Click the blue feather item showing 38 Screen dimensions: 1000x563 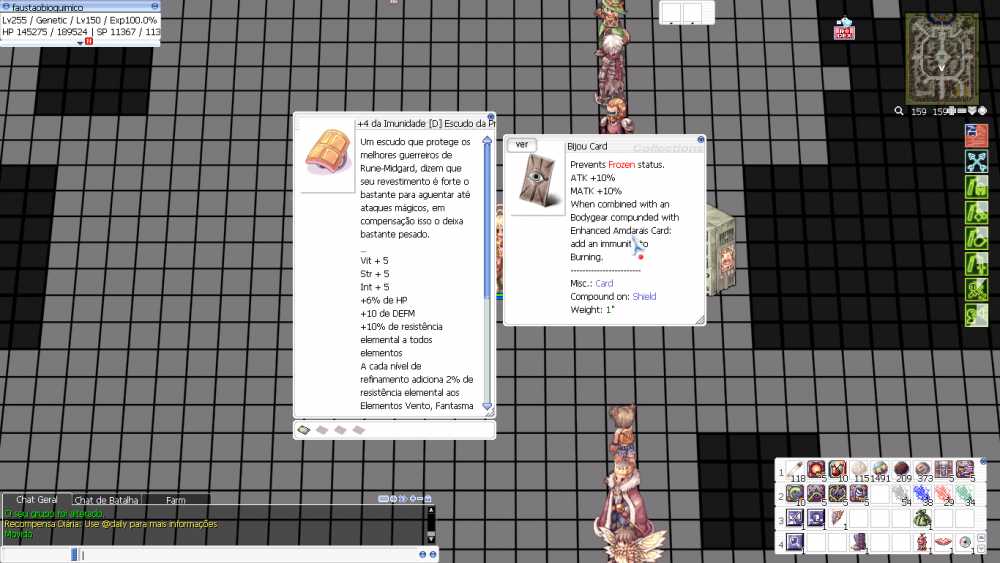coord(922,494)
